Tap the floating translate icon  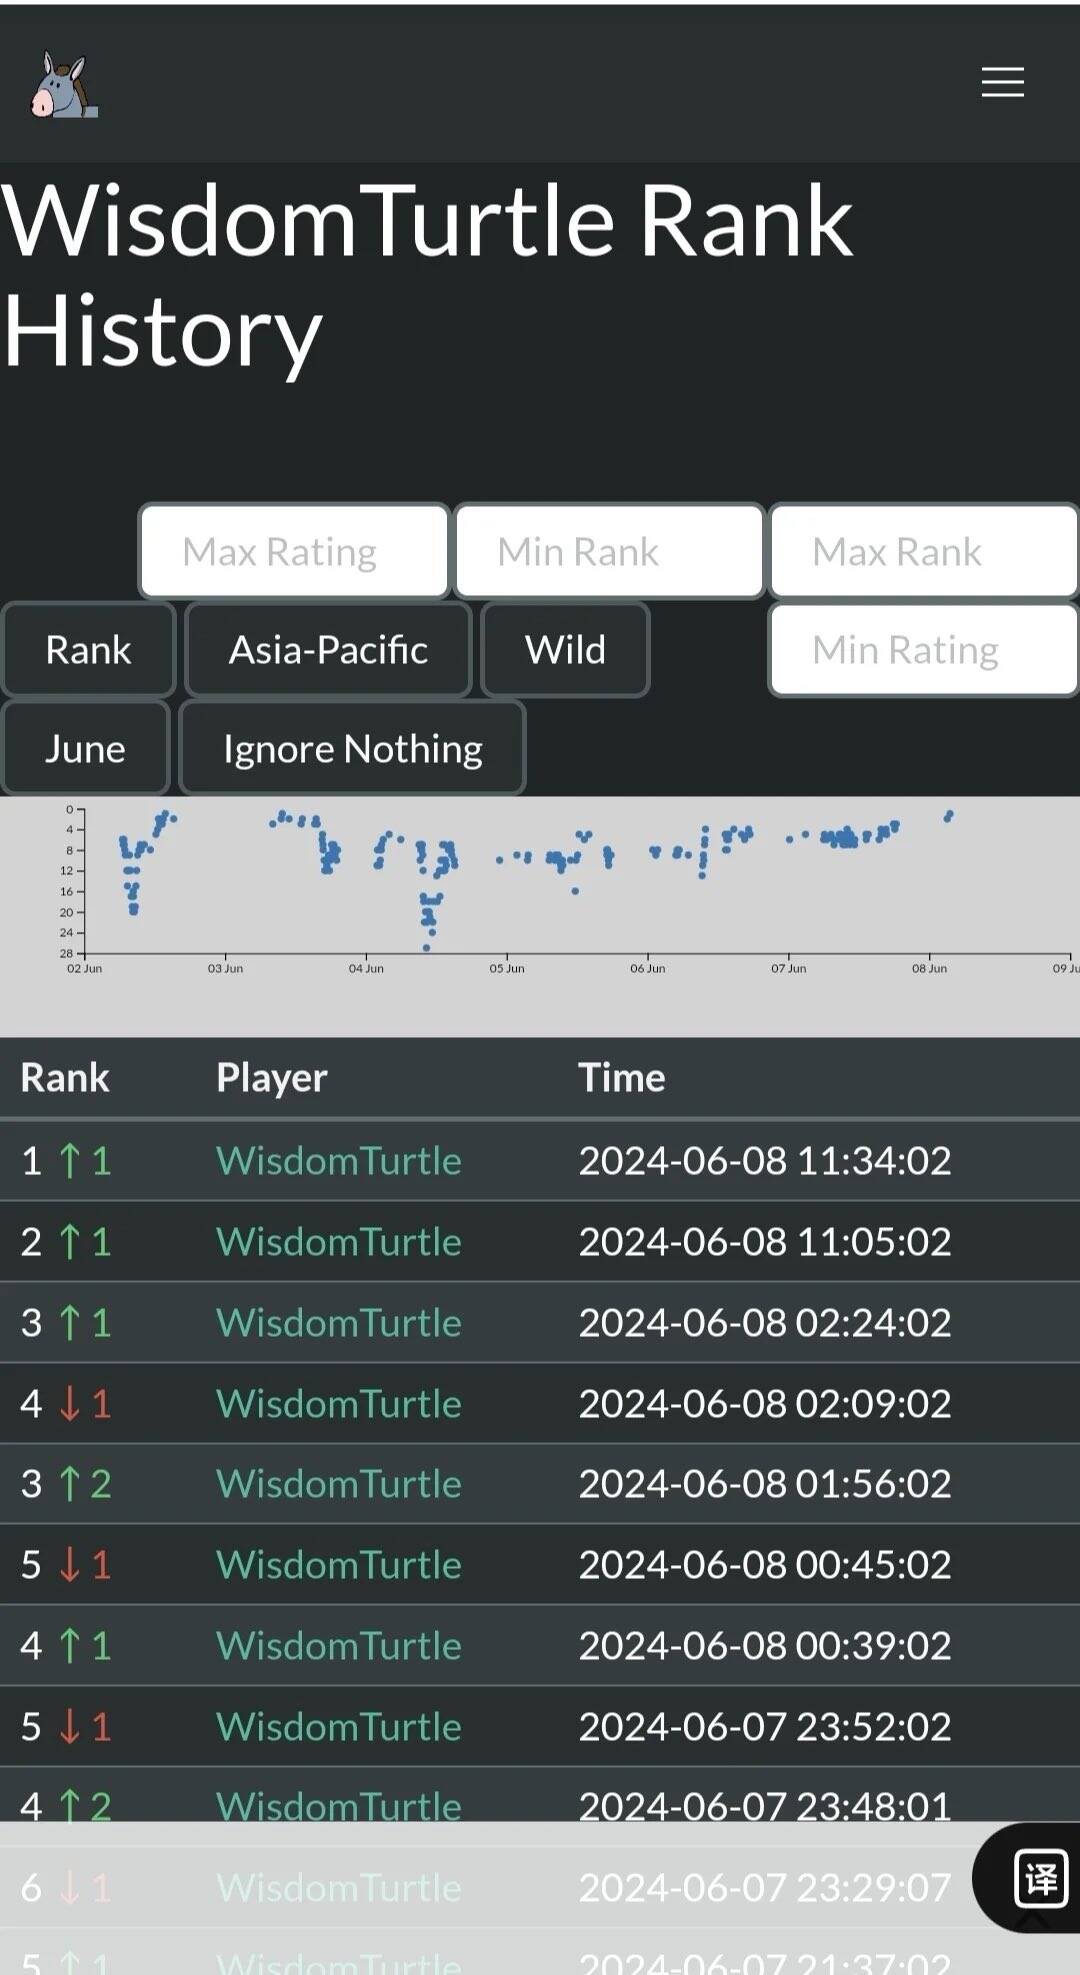click(1040, 1878)
